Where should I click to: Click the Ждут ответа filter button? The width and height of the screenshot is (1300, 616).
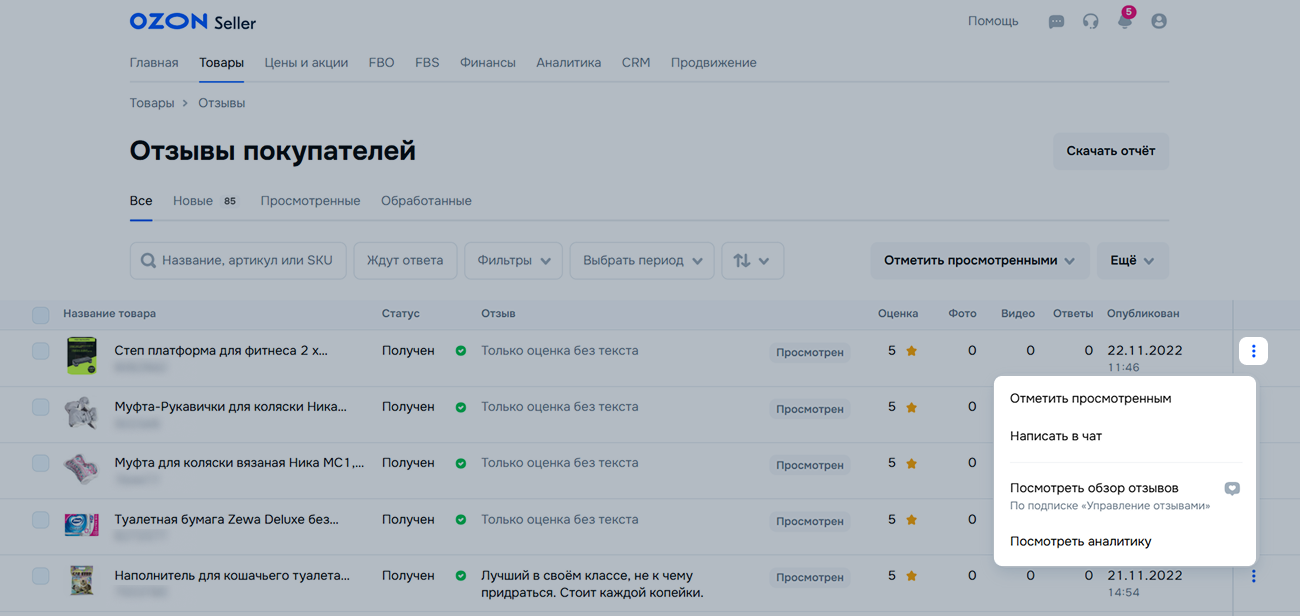point(405,261)
